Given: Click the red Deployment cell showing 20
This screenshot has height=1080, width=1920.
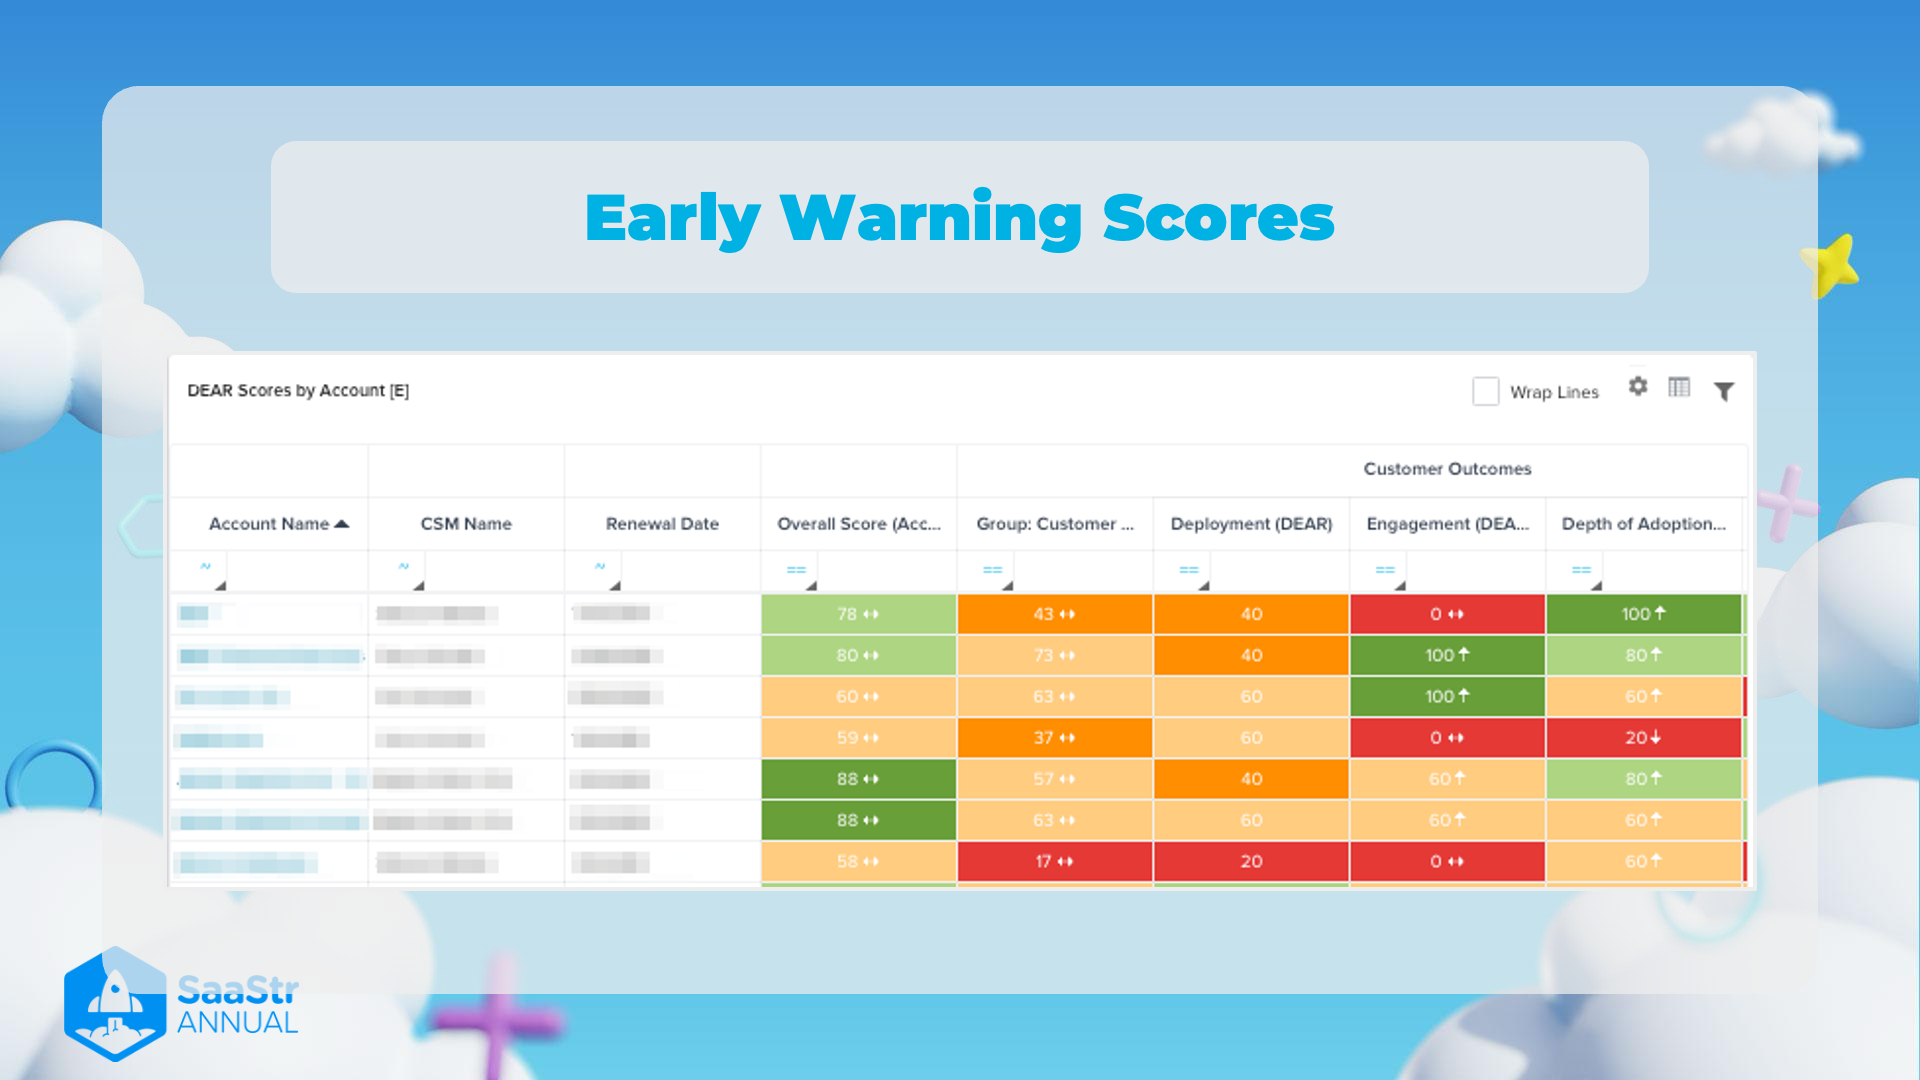Looking at the screenshot, I should (x=1251, y=861).
